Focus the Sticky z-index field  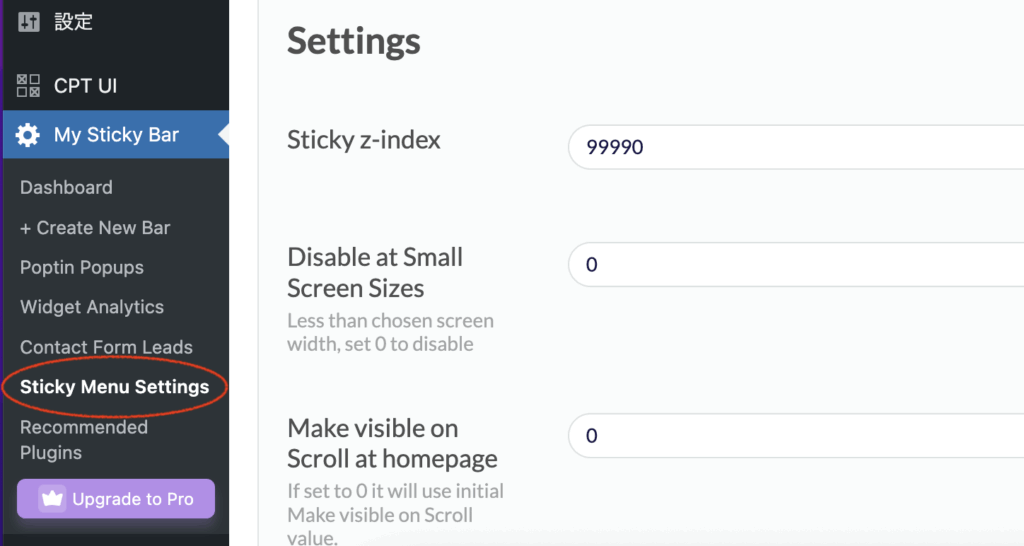[796, 147]
